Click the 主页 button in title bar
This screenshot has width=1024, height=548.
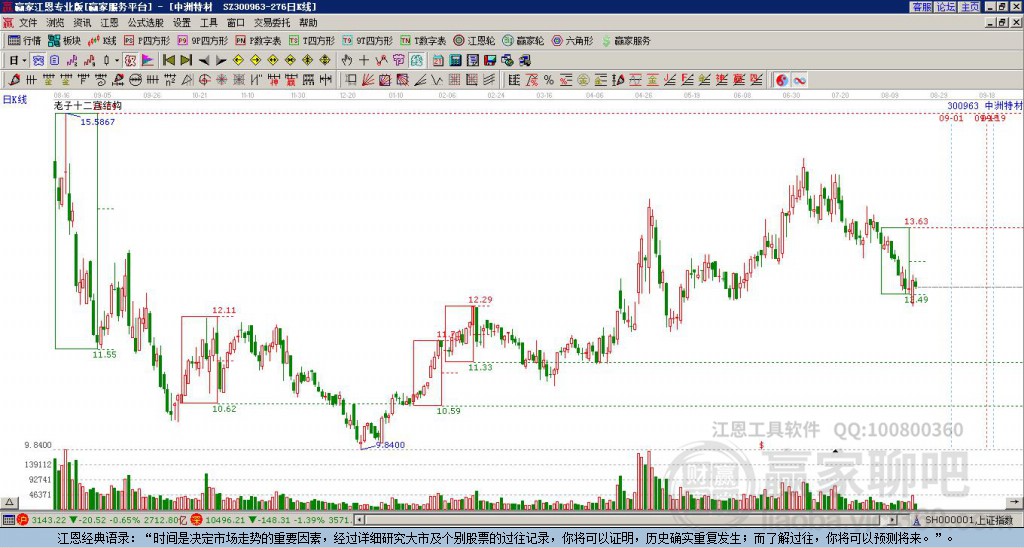970,6
